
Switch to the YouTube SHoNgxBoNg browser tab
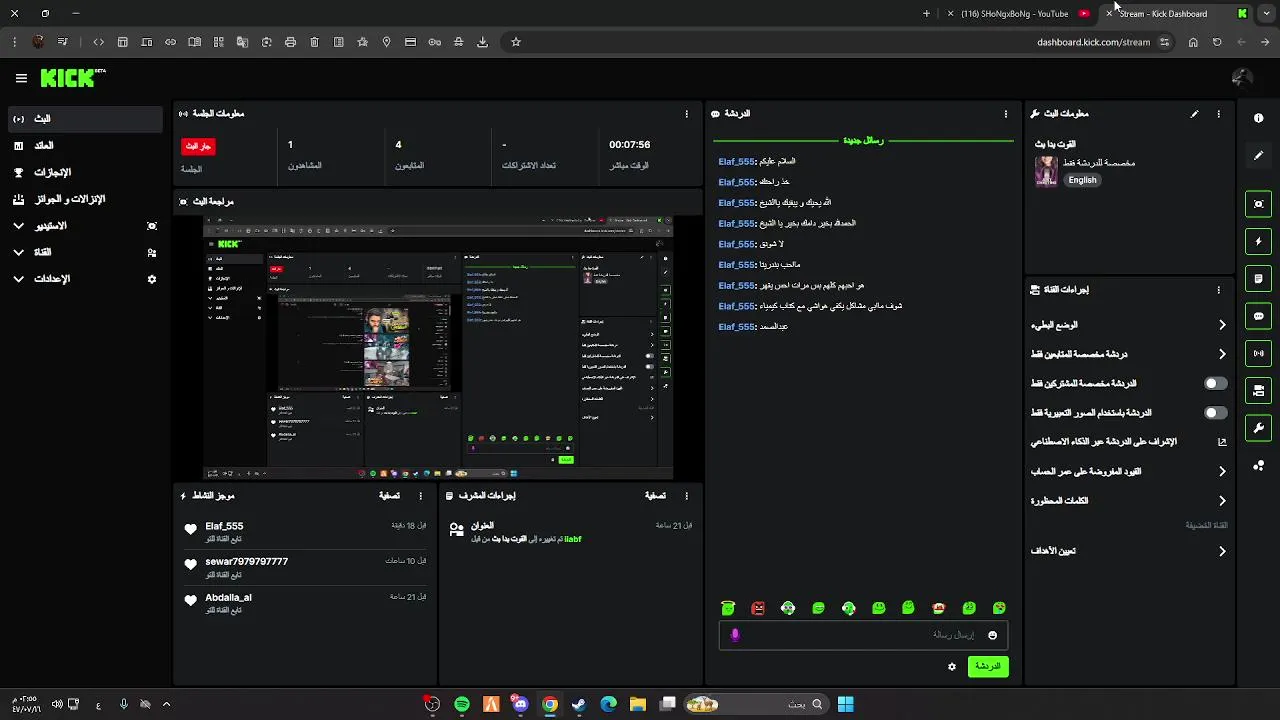click(x=1018, y=14)
